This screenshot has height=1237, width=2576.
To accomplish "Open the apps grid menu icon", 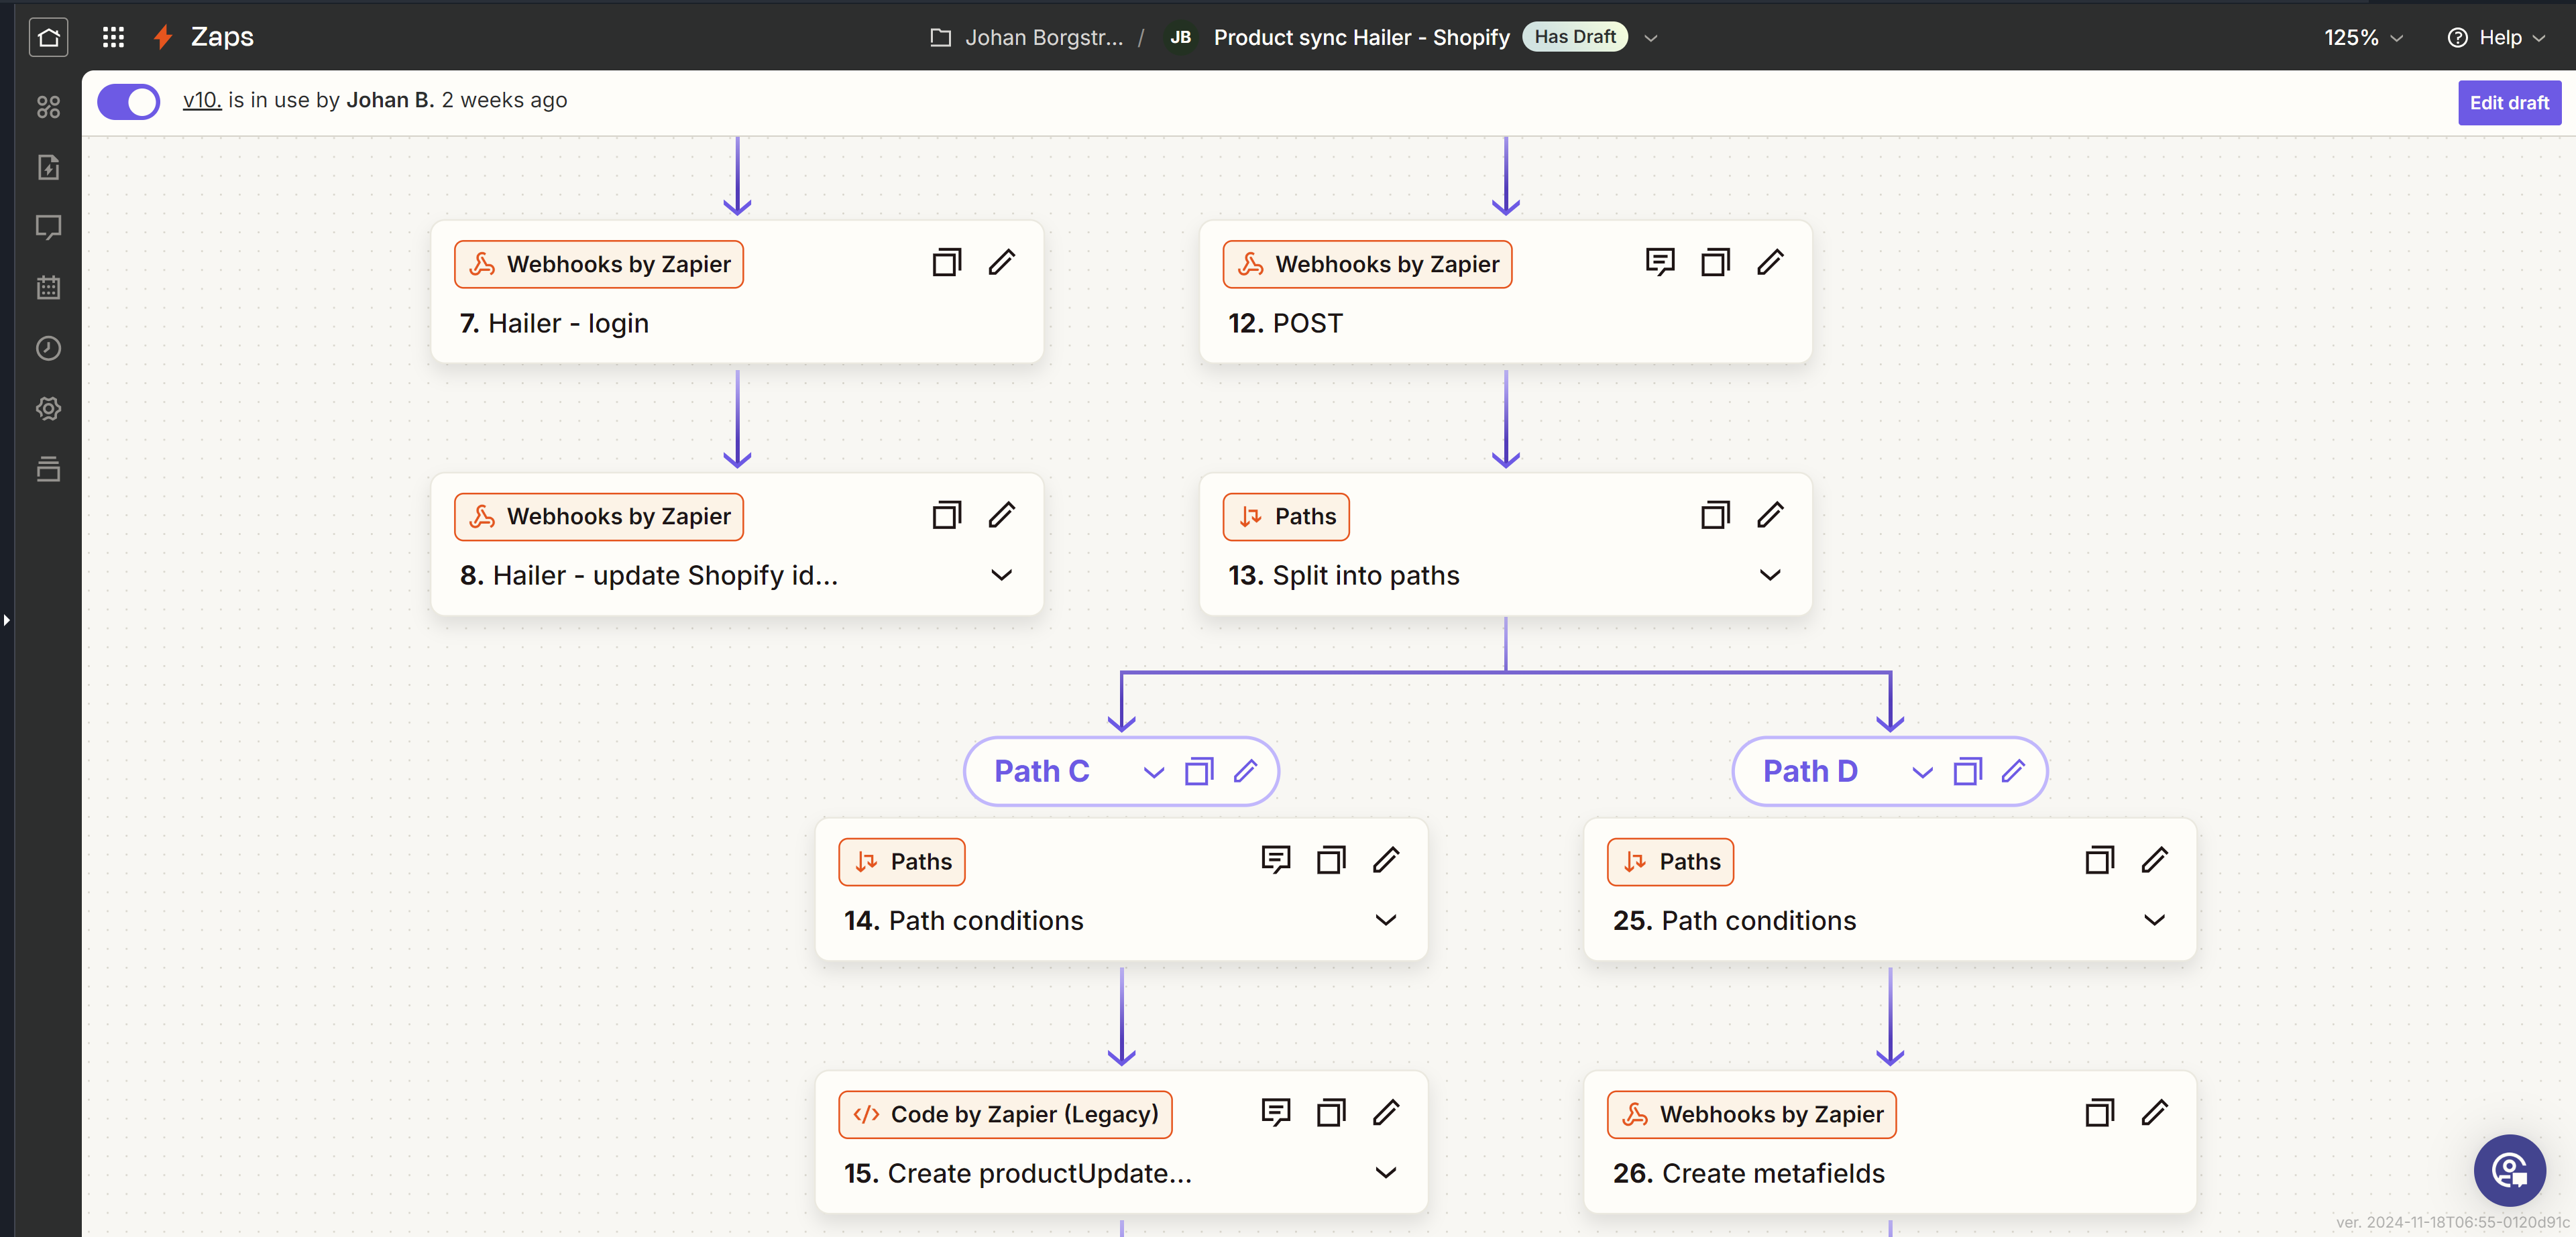I will pos(113,37).
